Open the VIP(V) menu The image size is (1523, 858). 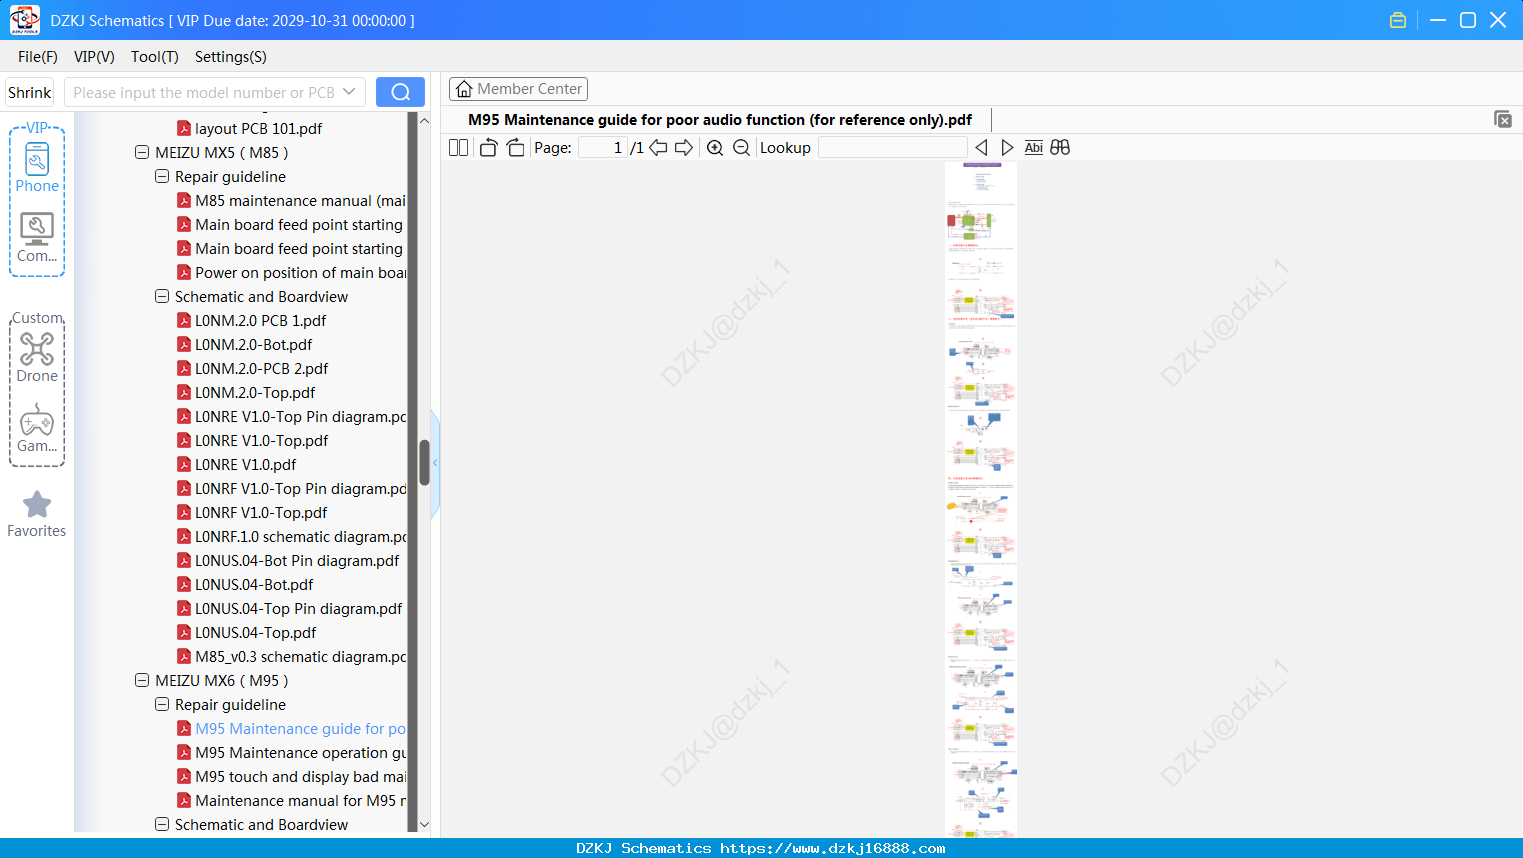(94, 57)
